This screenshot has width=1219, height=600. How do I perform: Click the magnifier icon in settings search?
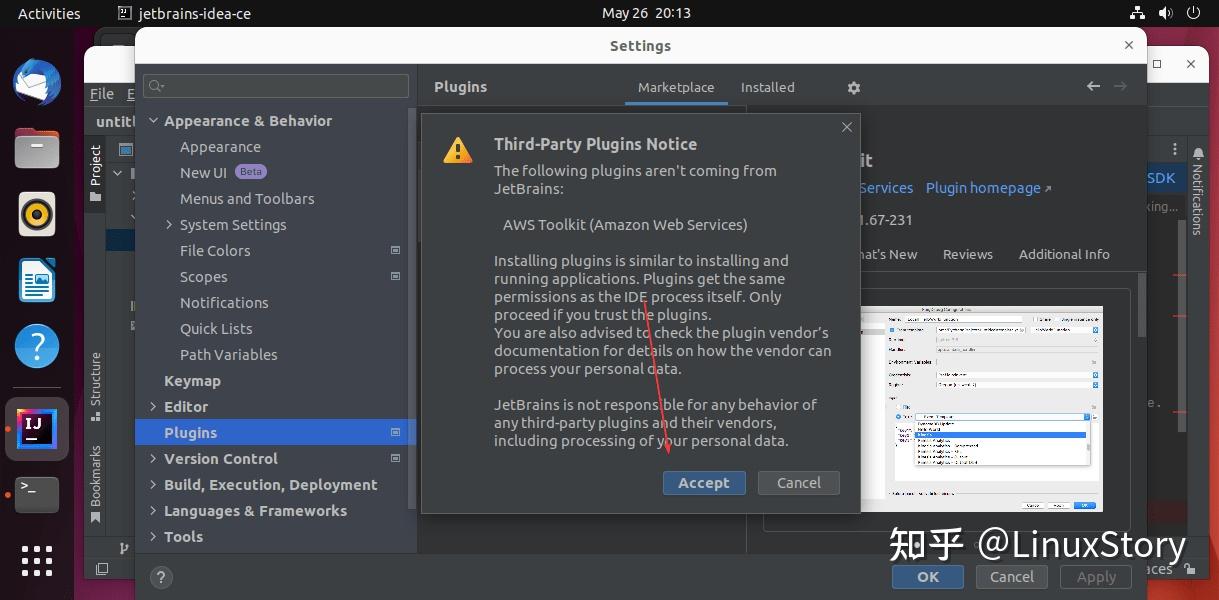coord(154,86)
